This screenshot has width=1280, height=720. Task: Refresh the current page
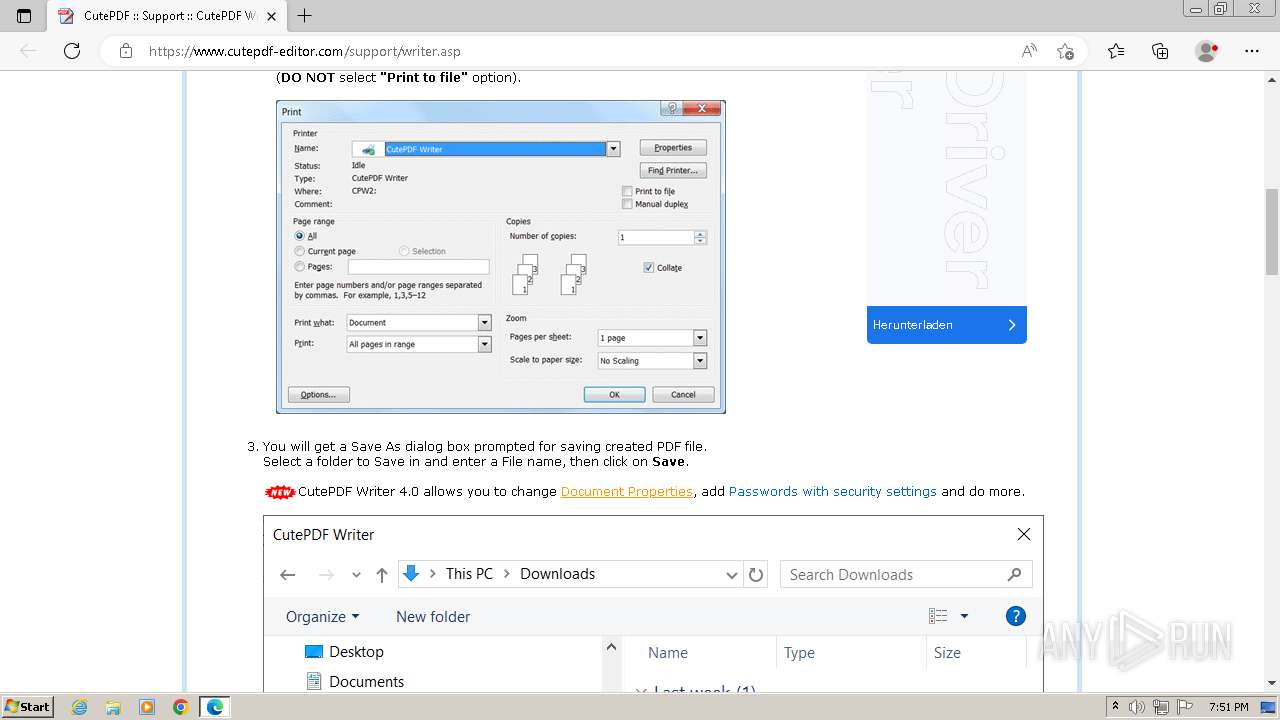click(x=72, y=51)
